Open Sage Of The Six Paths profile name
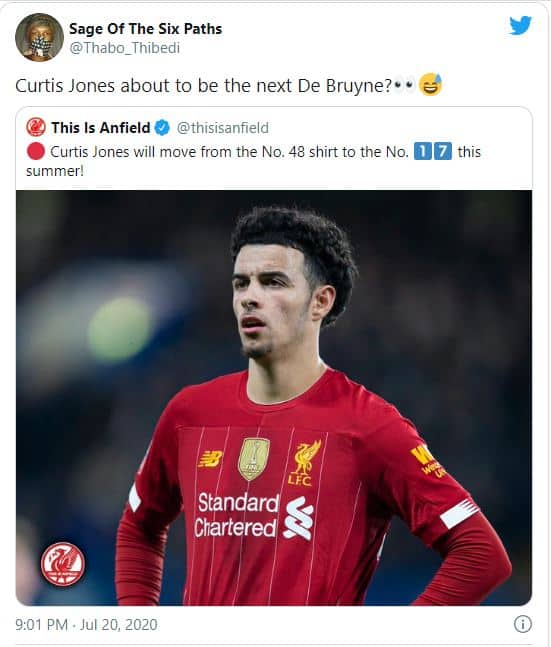The image size is (551, 647). point(145,29)
